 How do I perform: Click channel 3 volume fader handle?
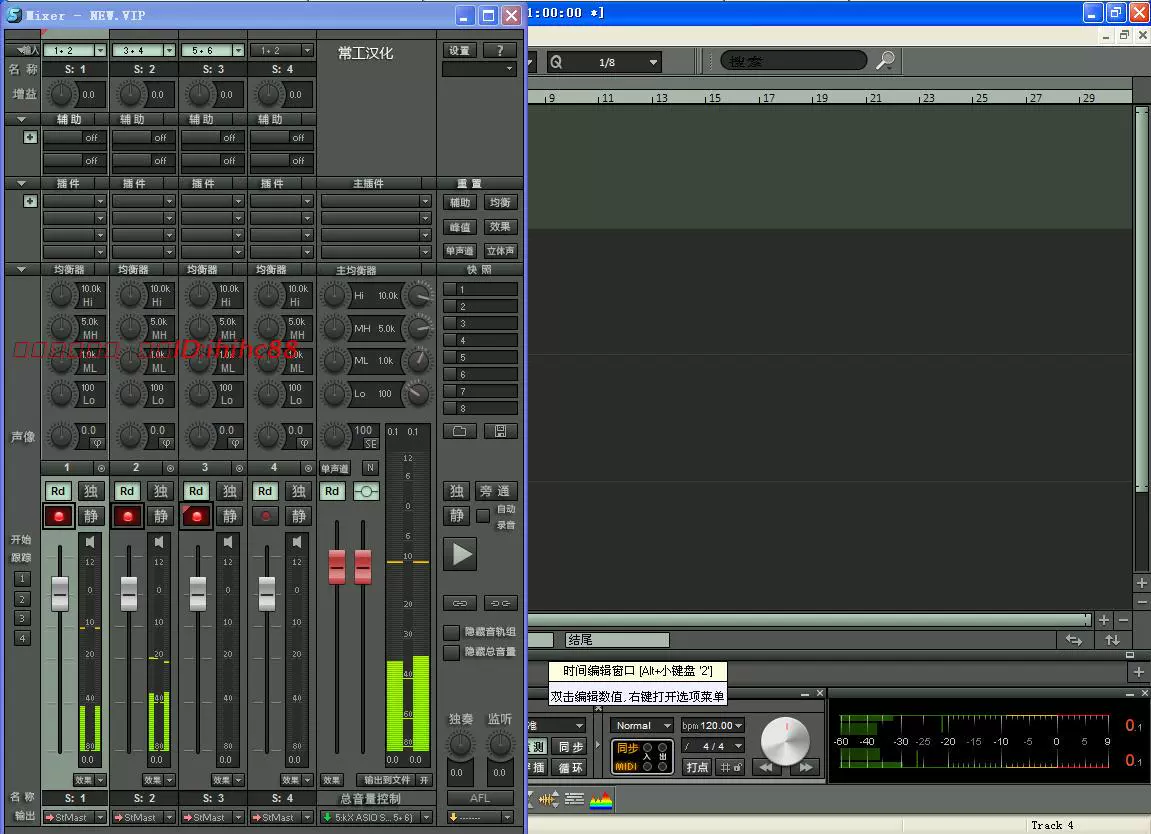(x=197, y=593)
